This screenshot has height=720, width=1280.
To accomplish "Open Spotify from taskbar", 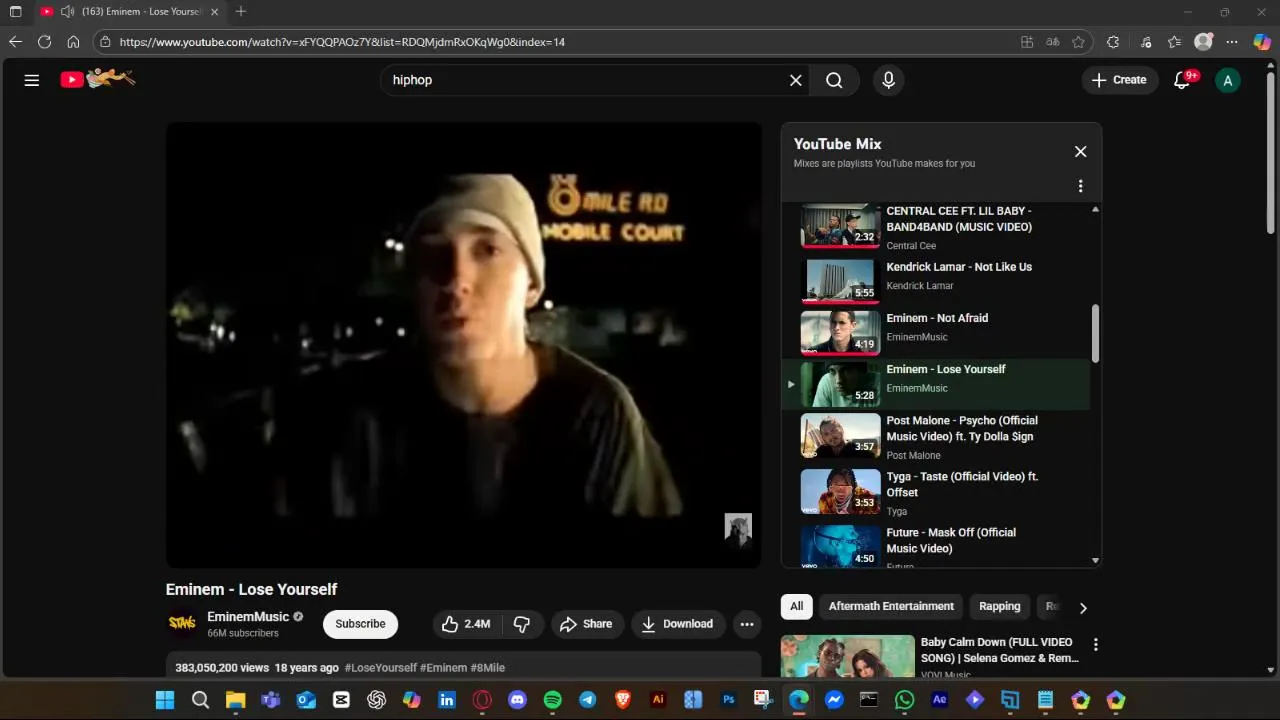I will tap(552, 700).
